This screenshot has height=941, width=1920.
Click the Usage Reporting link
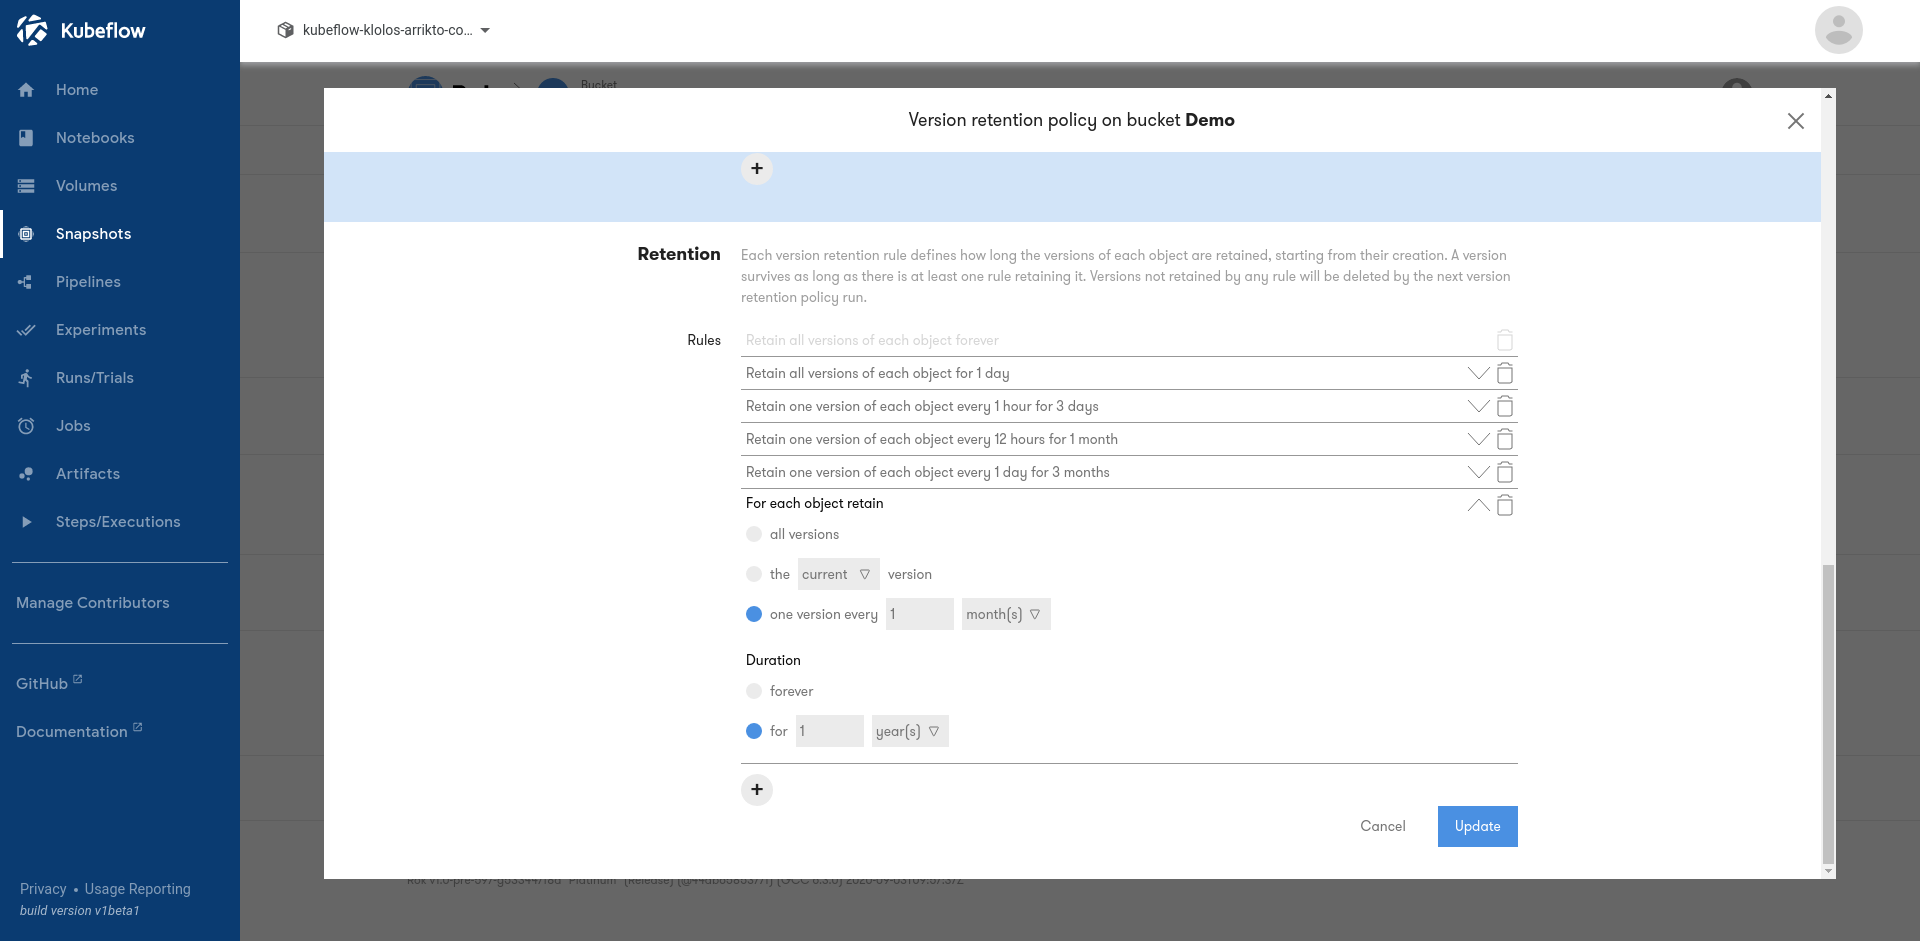(x=138, y=889)
